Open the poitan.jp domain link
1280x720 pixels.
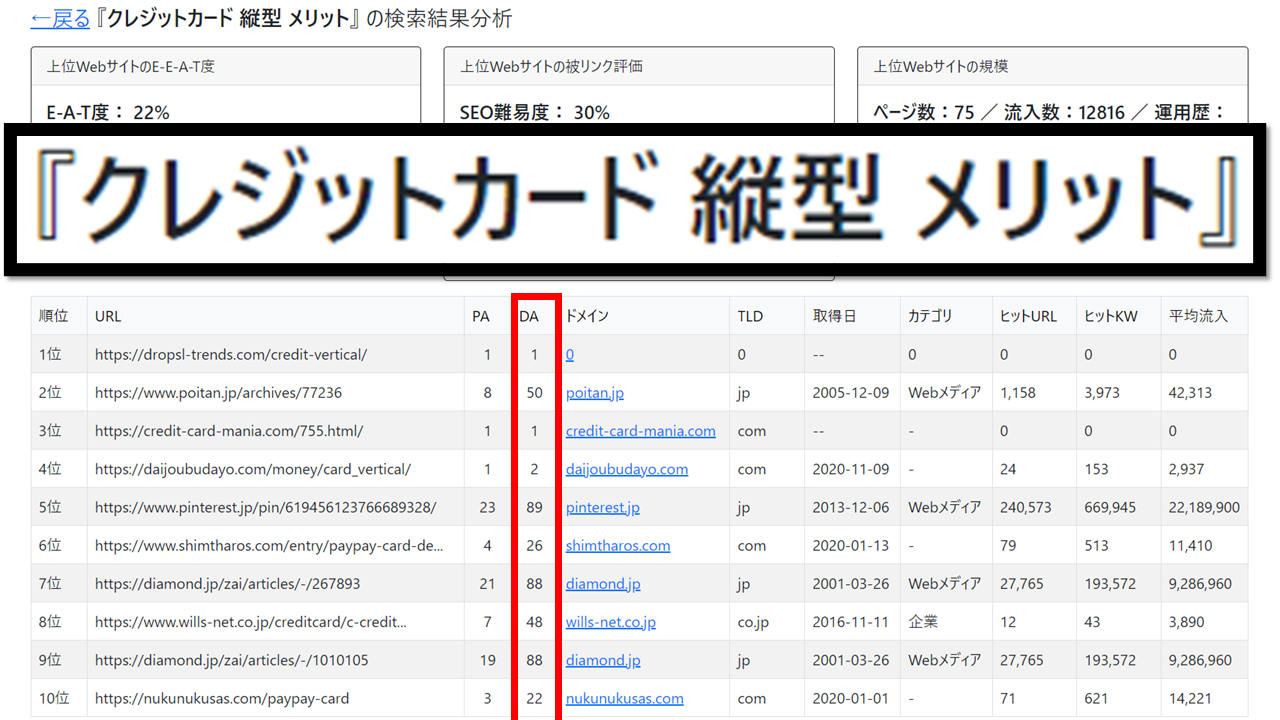click(x=594, y=392)
